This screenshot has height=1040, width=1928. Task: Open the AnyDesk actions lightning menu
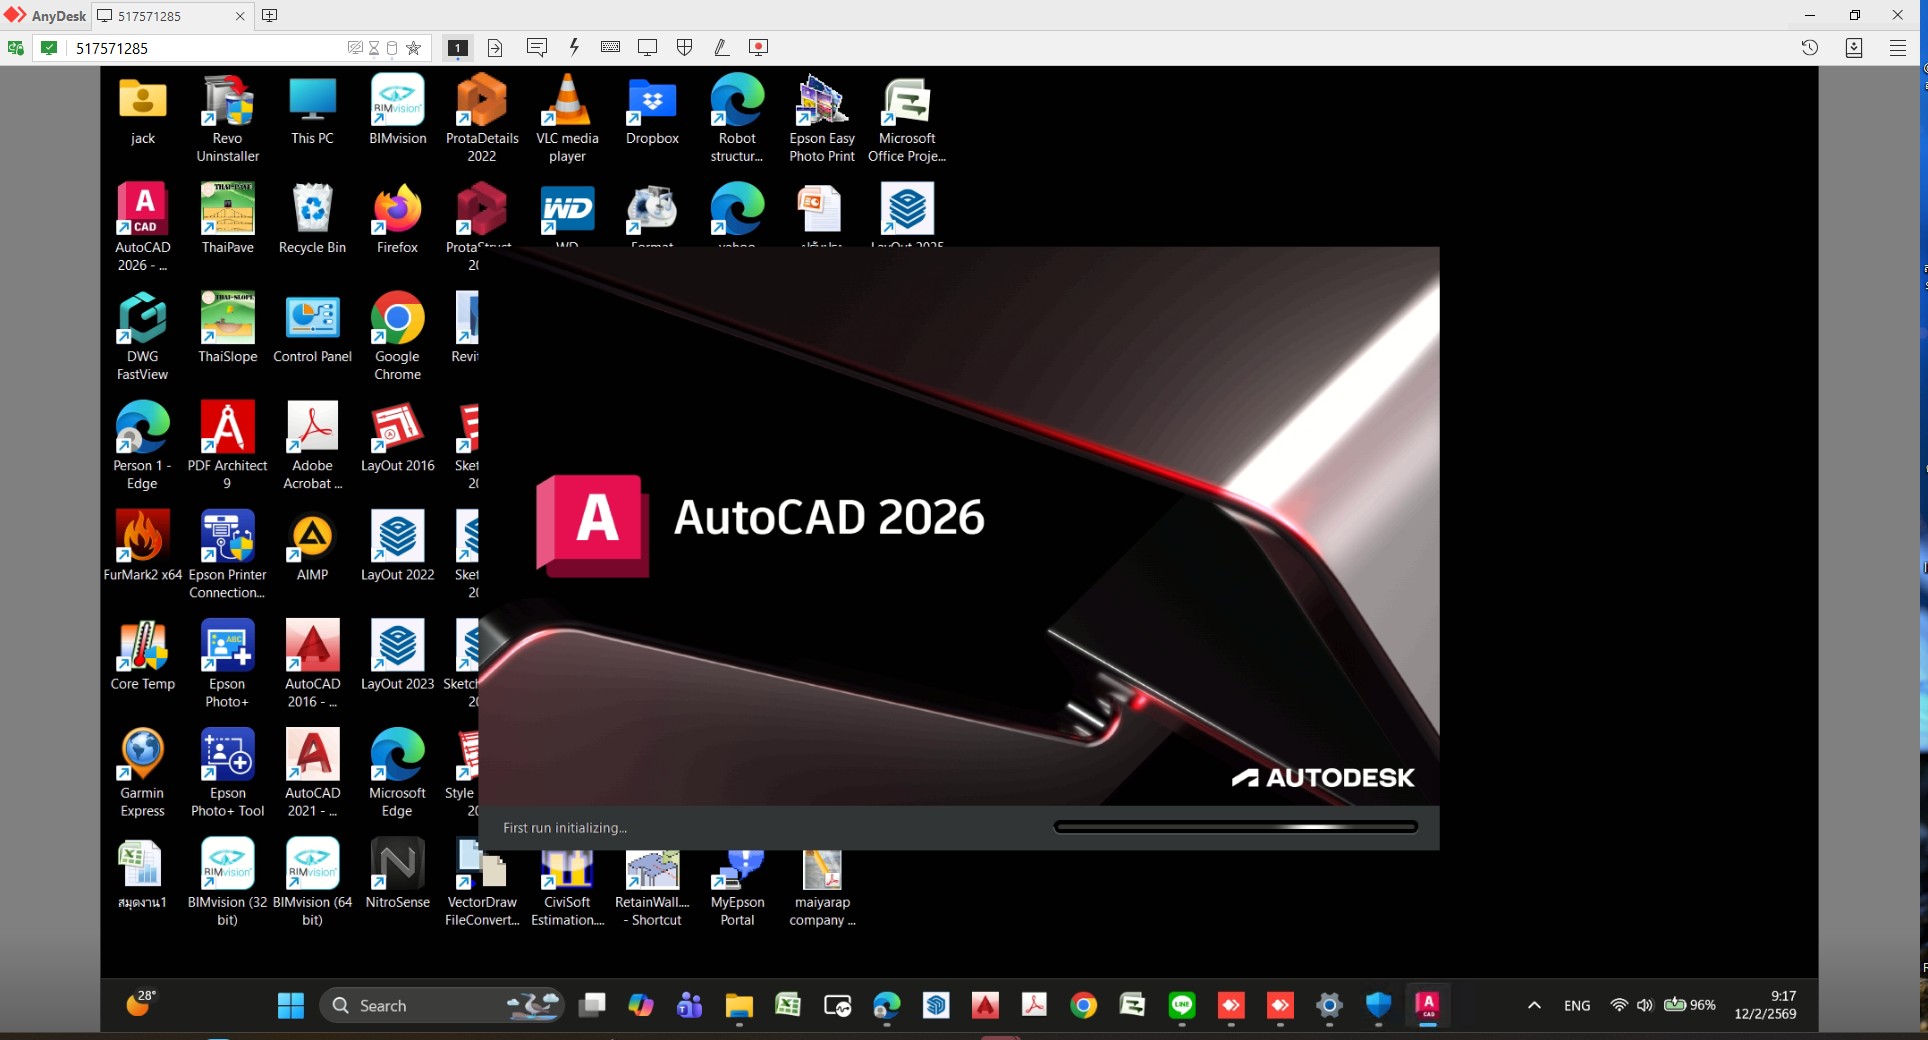(x=574, y=47)
